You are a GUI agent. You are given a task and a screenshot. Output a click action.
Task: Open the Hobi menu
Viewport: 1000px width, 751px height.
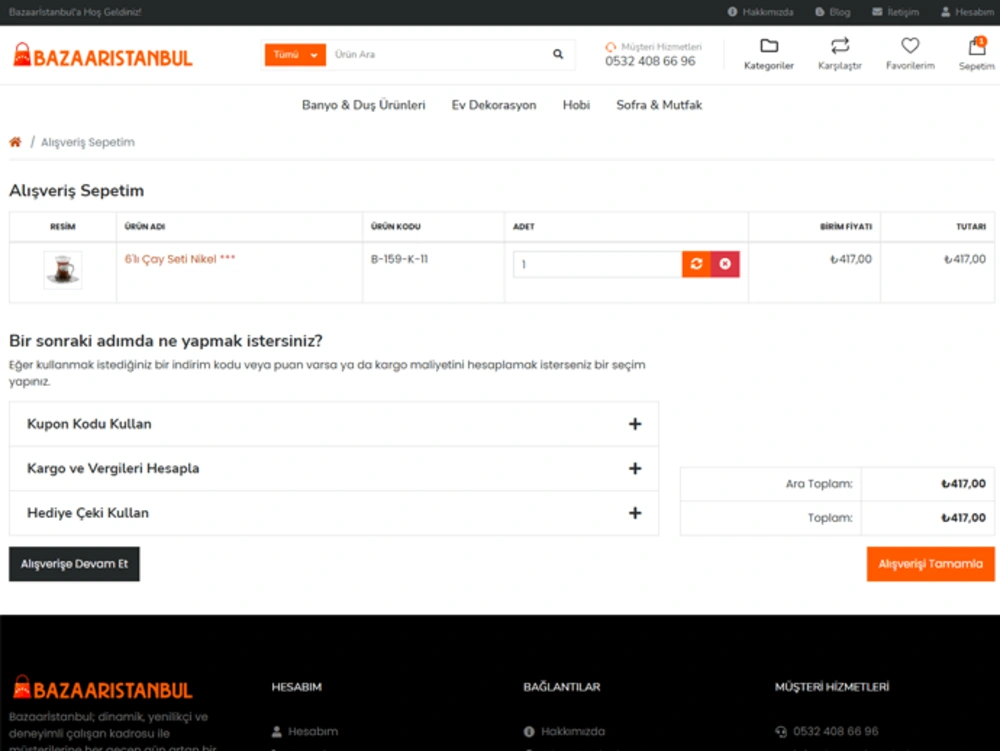point(576,105)
